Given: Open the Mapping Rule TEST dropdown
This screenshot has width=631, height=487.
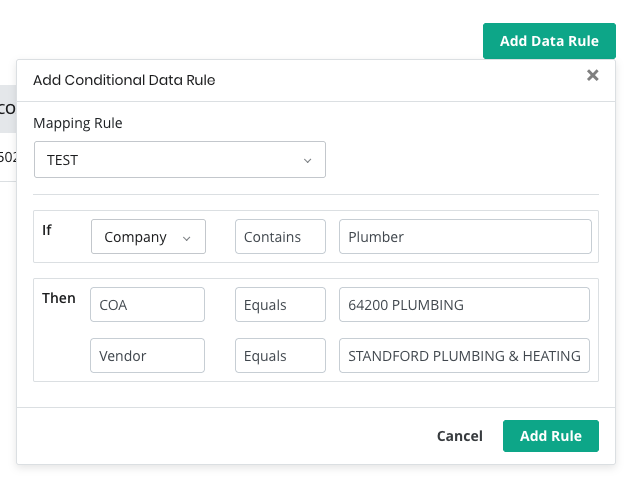Looking at the screenshot, I should [180, 159].
